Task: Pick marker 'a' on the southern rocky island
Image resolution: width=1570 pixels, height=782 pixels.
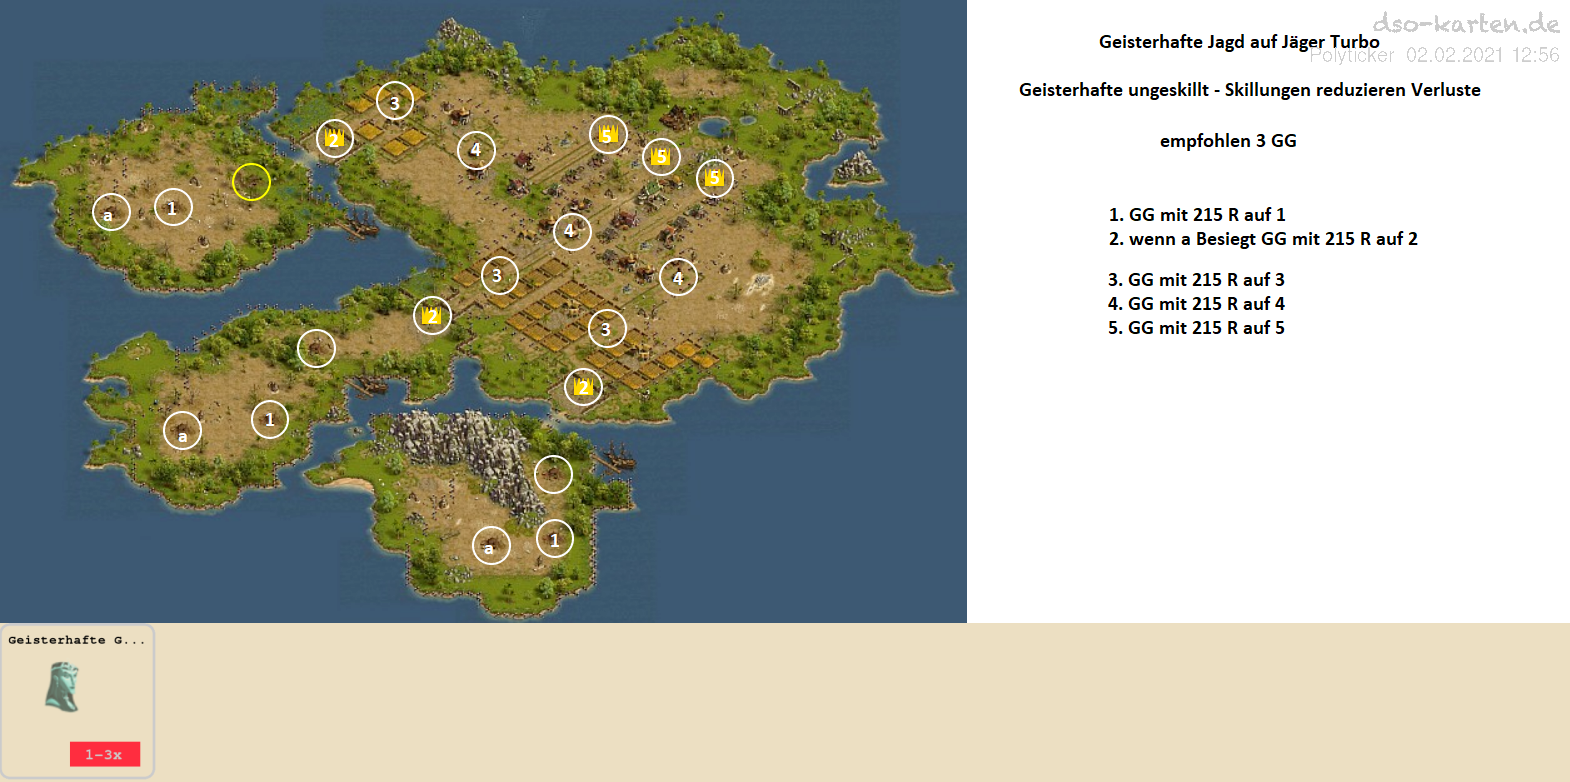Action: [x=491, y=545]
